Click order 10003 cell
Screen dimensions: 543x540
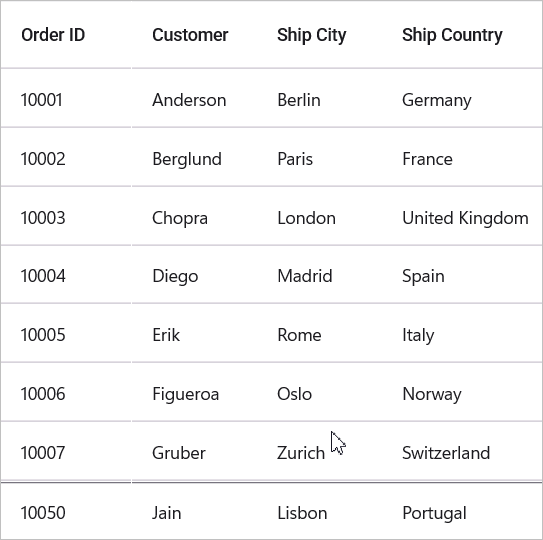(x=66, y=216)
